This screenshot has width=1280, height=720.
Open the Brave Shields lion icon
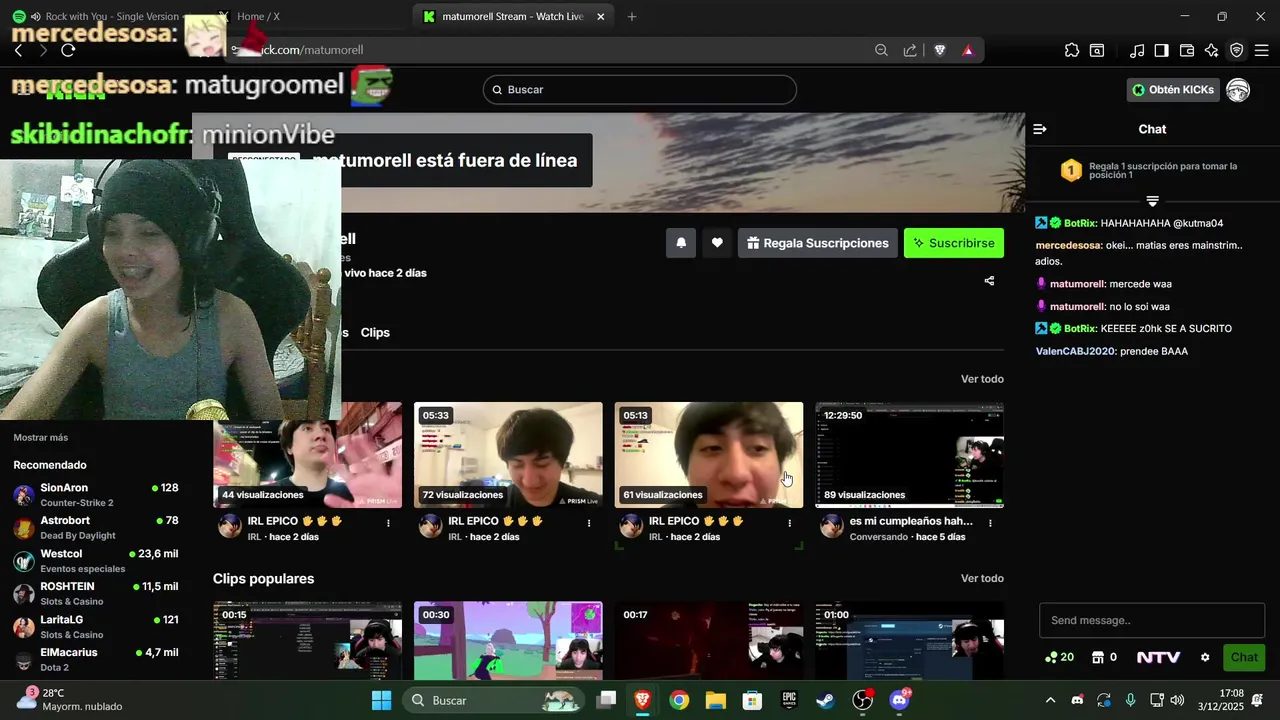pyautogui.click(x=940, y=50)
